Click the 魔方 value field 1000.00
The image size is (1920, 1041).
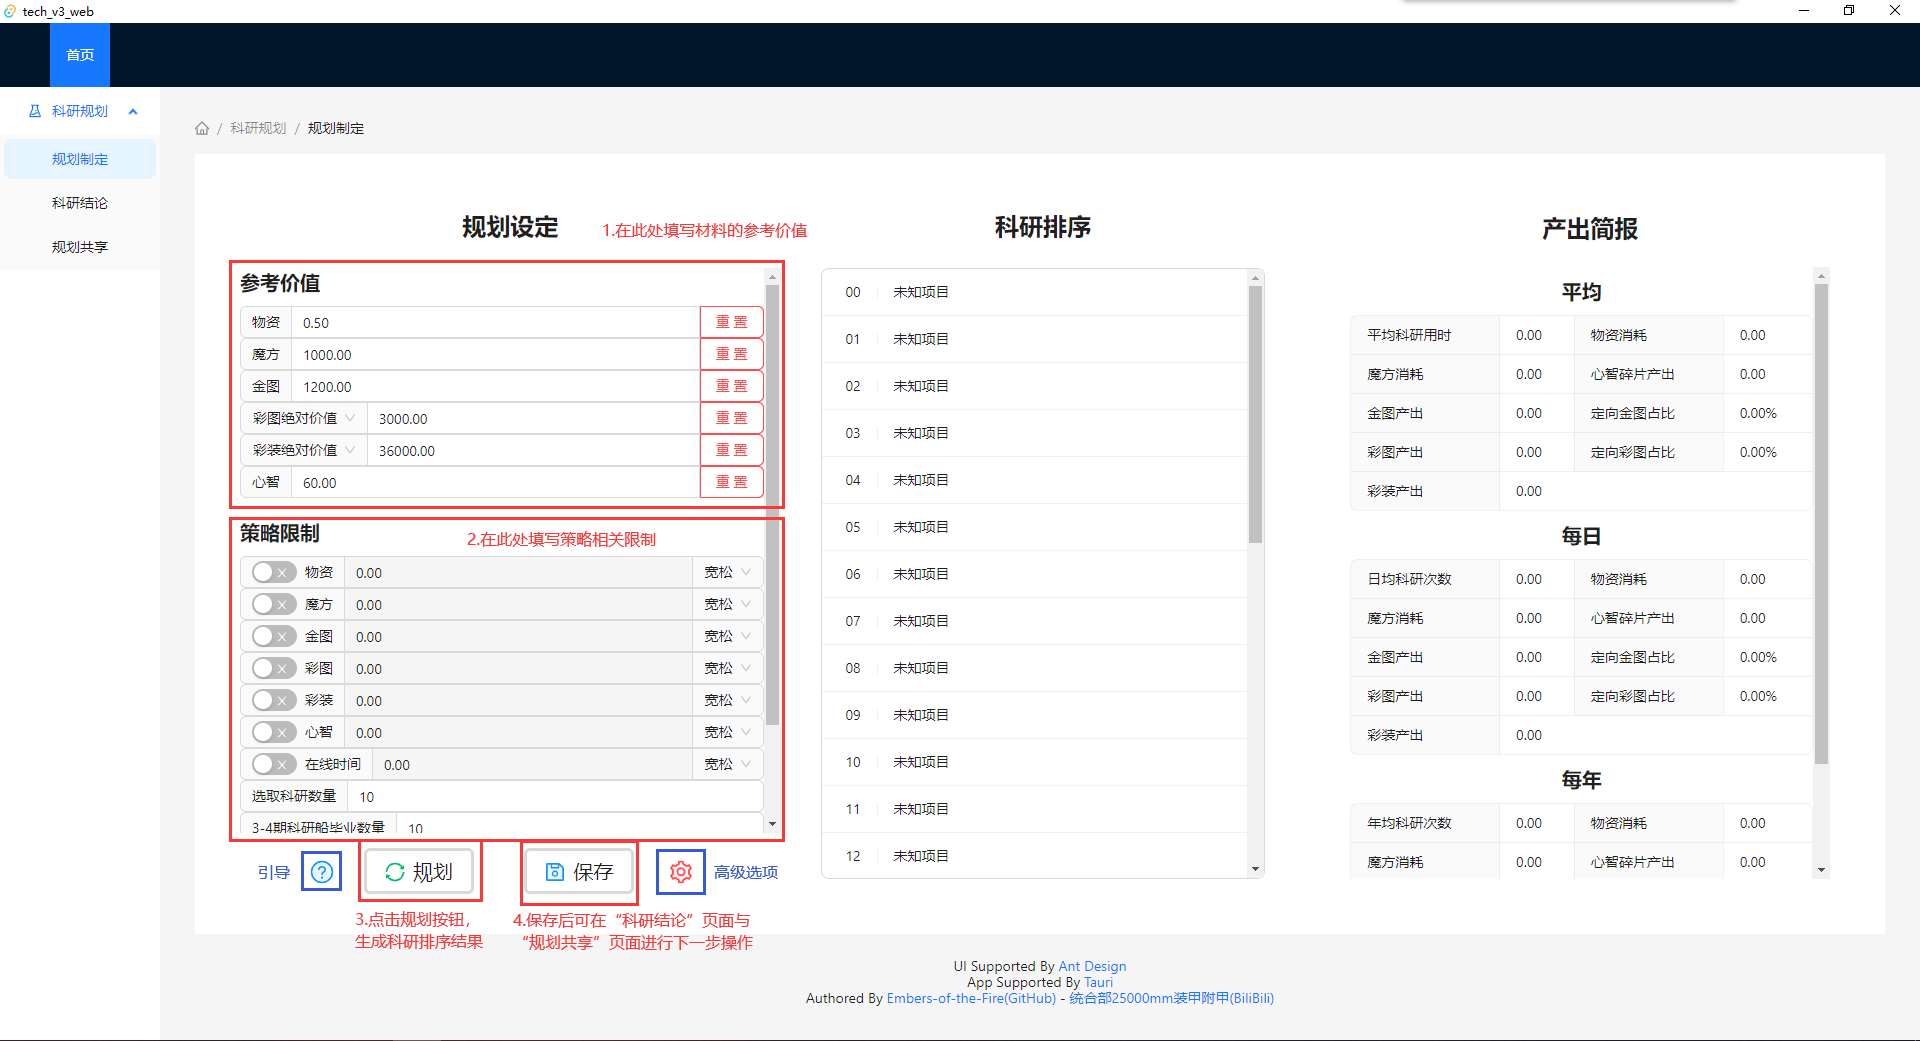pos(495,354)
